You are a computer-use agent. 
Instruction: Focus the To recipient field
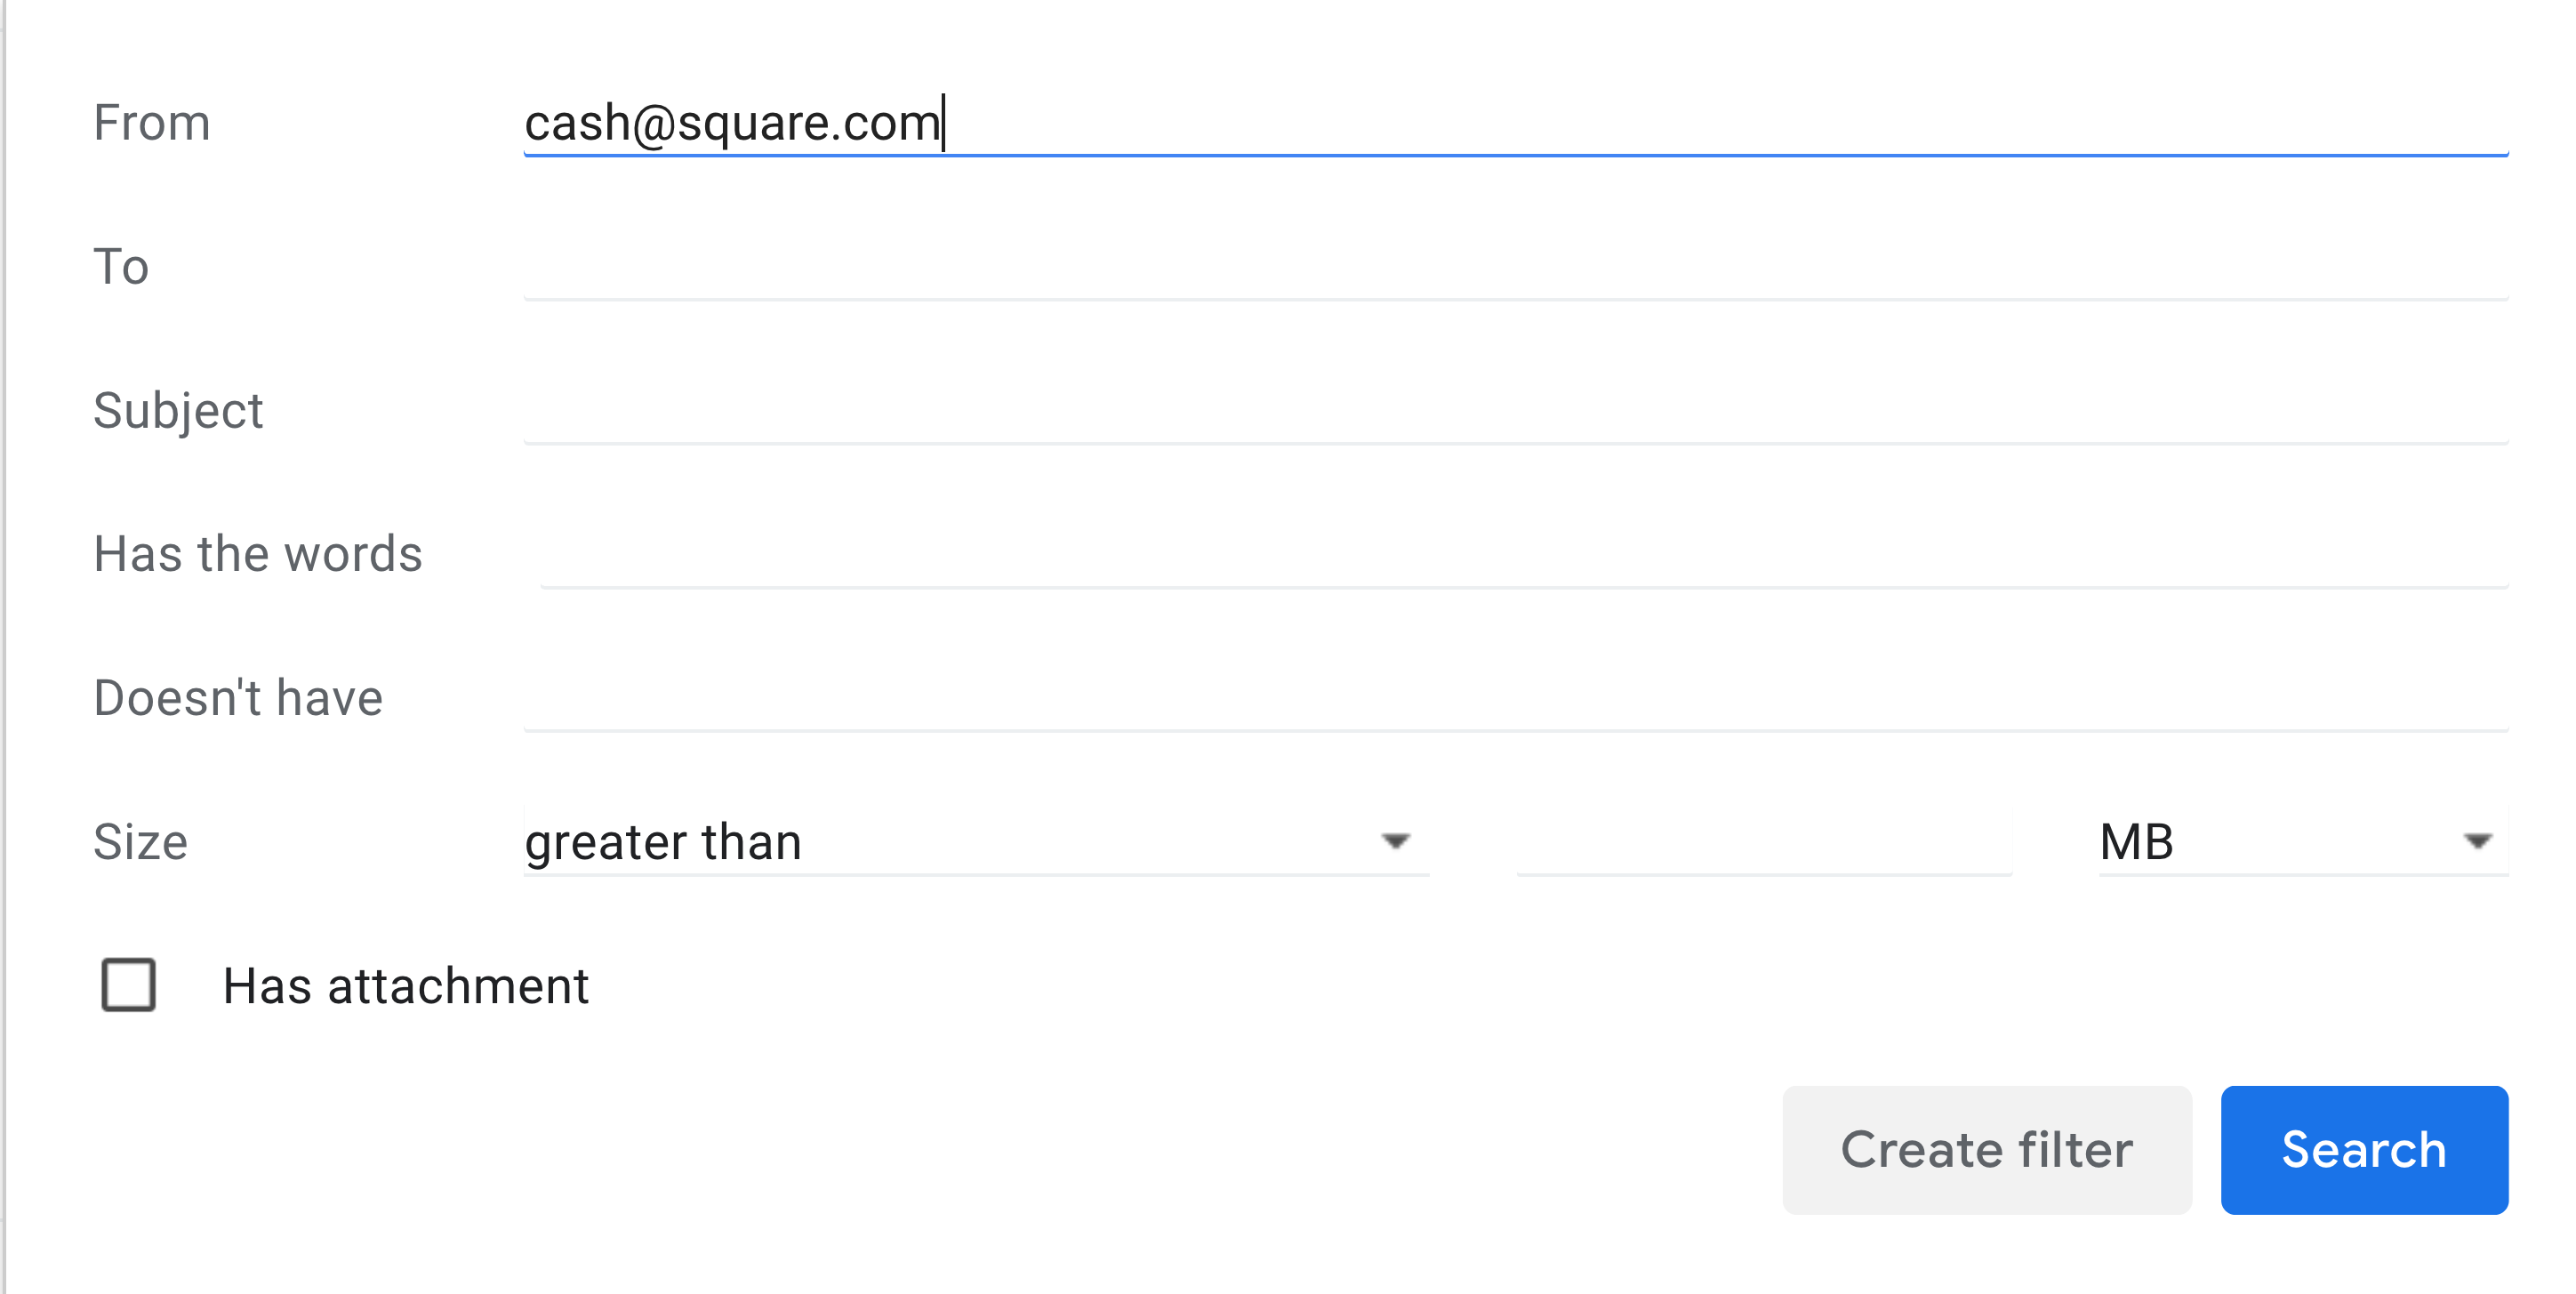[1515, 267]
